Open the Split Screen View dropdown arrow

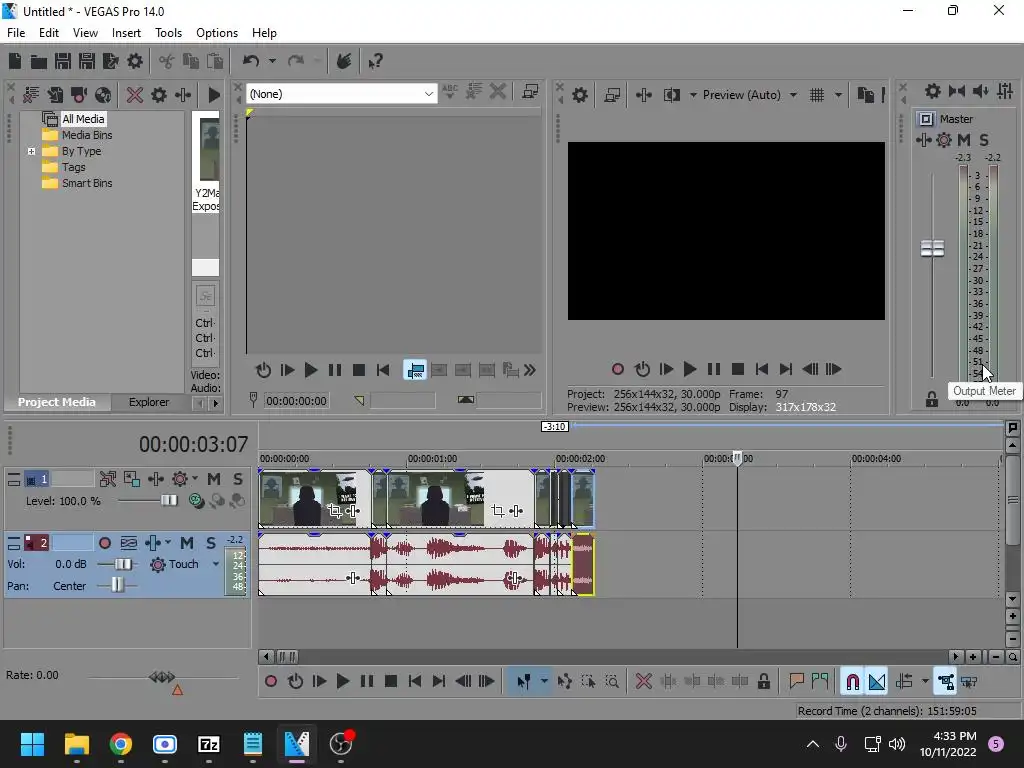coord(693,95)
